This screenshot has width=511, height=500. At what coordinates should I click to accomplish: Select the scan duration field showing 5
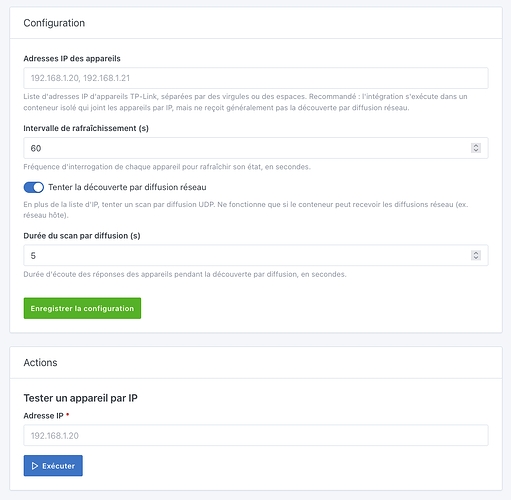[256, 255]
